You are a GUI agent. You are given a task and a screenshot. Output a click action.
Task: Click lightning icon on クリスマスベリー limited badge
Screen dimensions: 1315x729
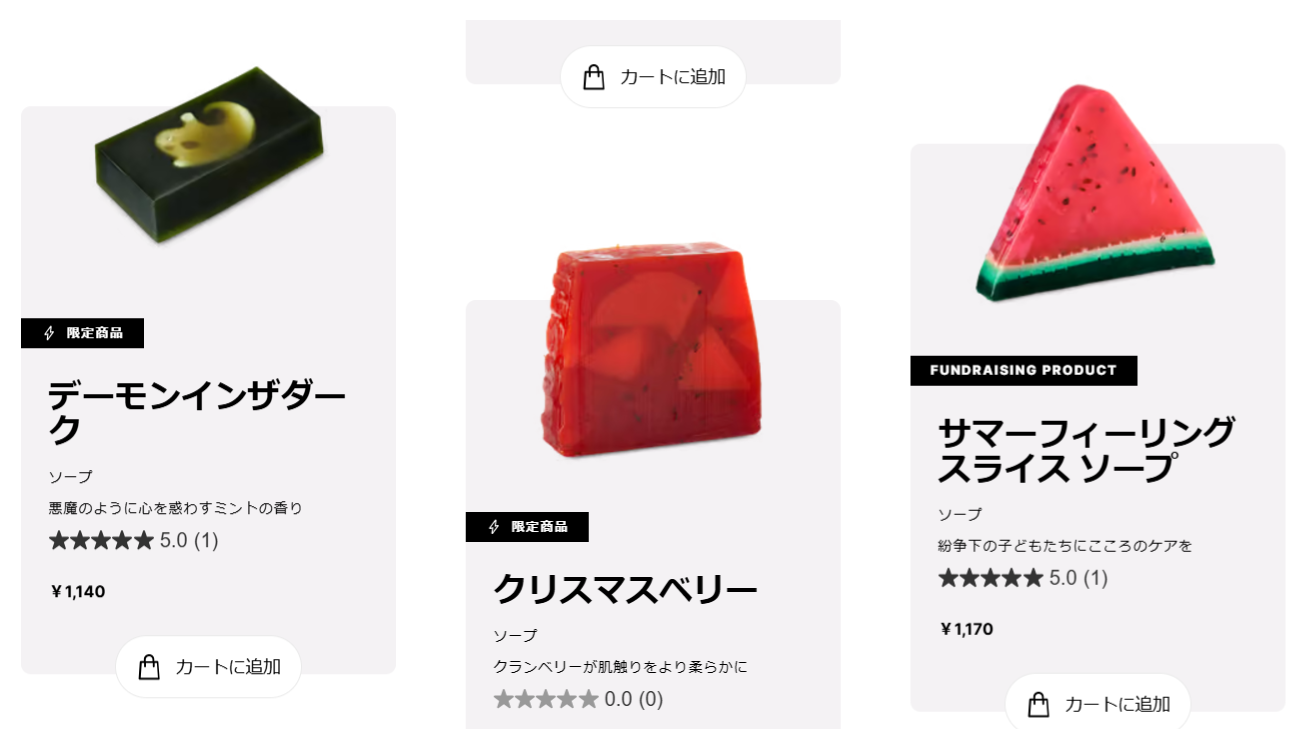tap(494, 527)
